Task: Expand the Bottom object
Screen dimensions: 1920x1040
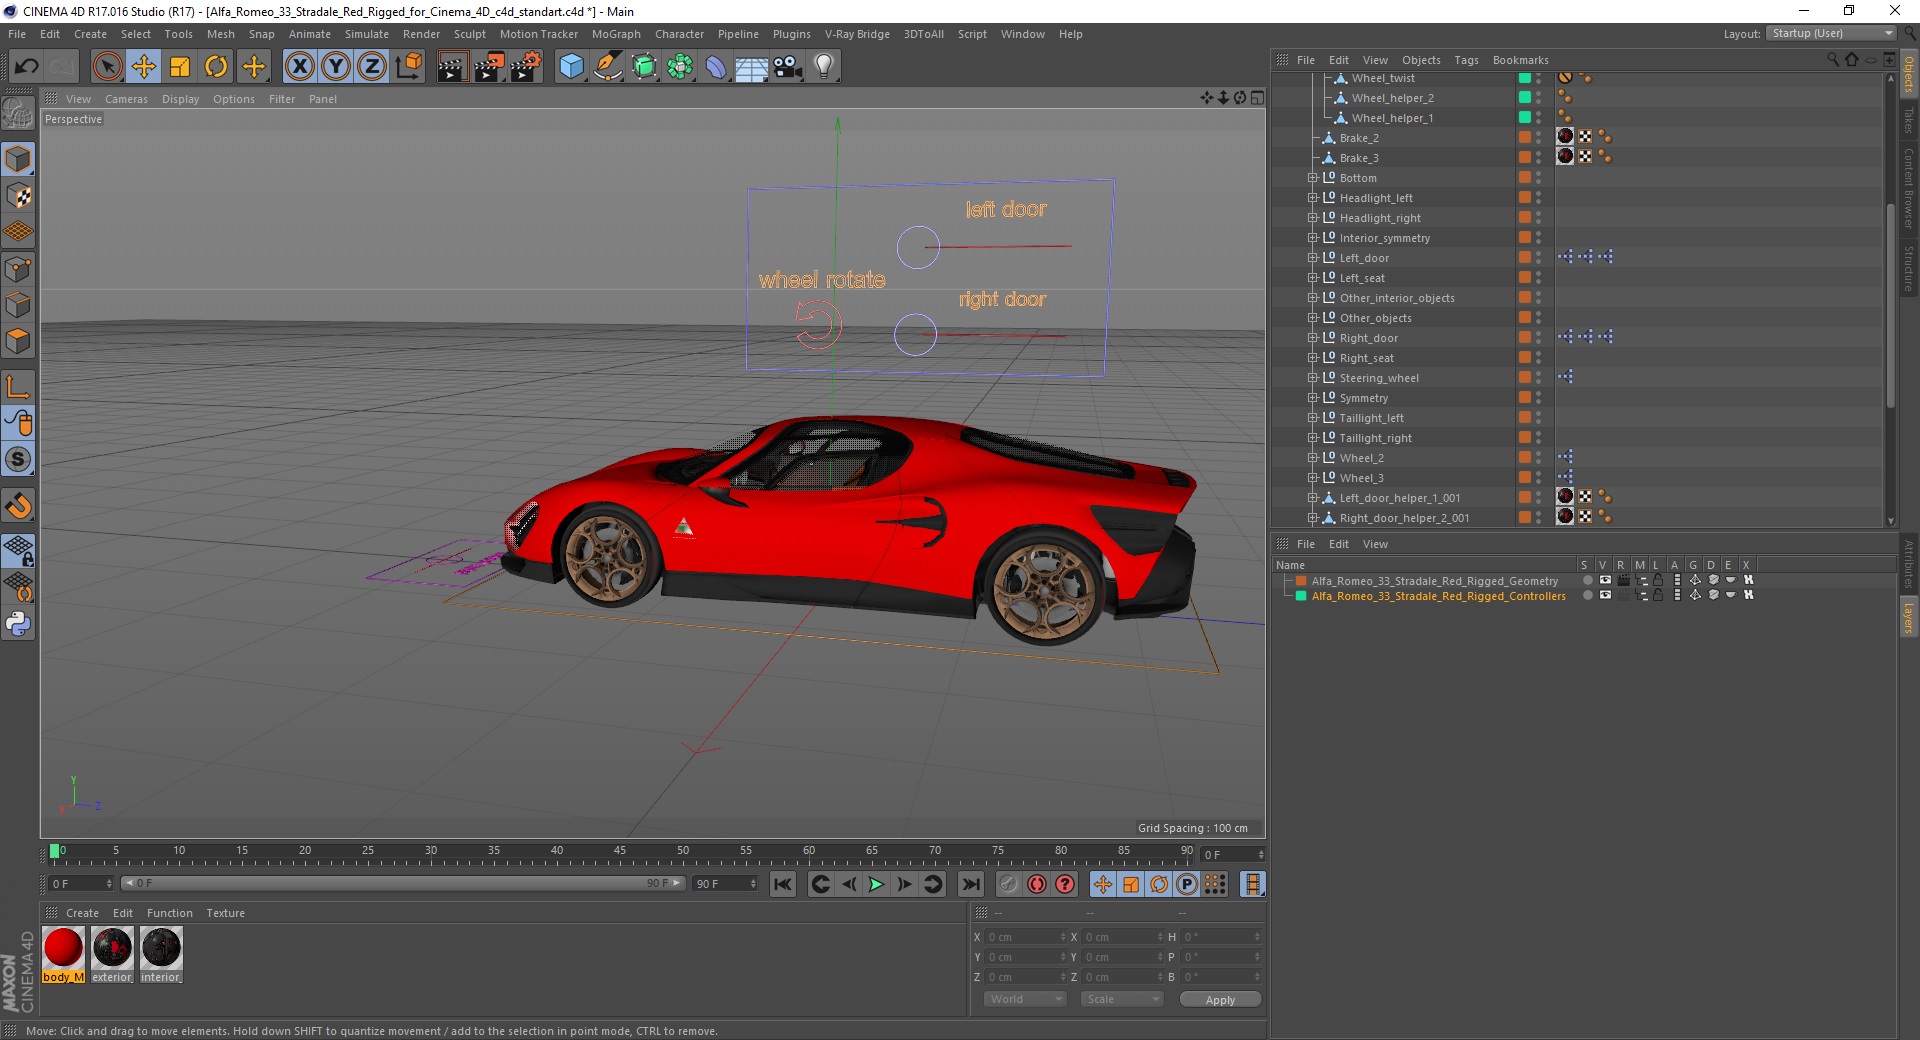Action: [1313, 178]
